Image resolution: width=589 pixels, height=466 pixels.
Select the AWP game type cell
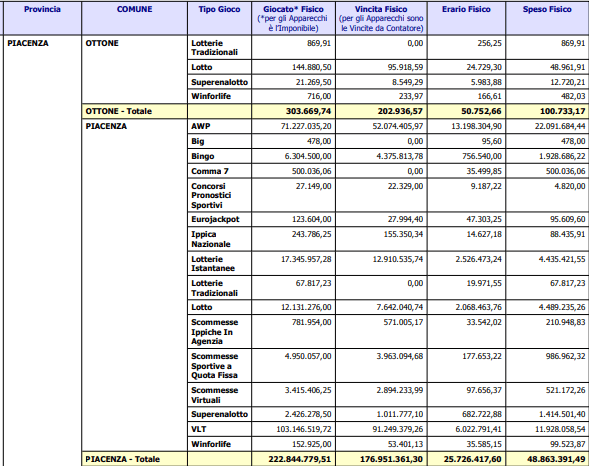(219, 127)
